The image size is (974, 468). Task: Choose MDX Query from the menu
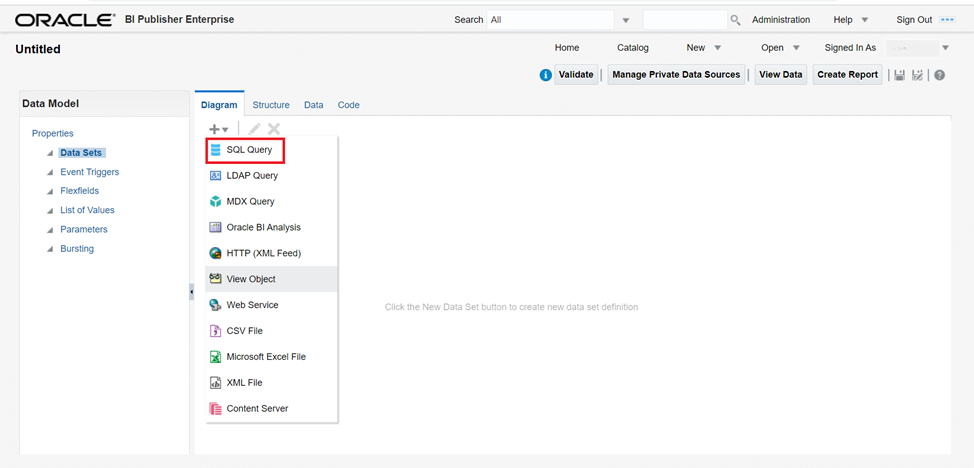click(271, 202)
